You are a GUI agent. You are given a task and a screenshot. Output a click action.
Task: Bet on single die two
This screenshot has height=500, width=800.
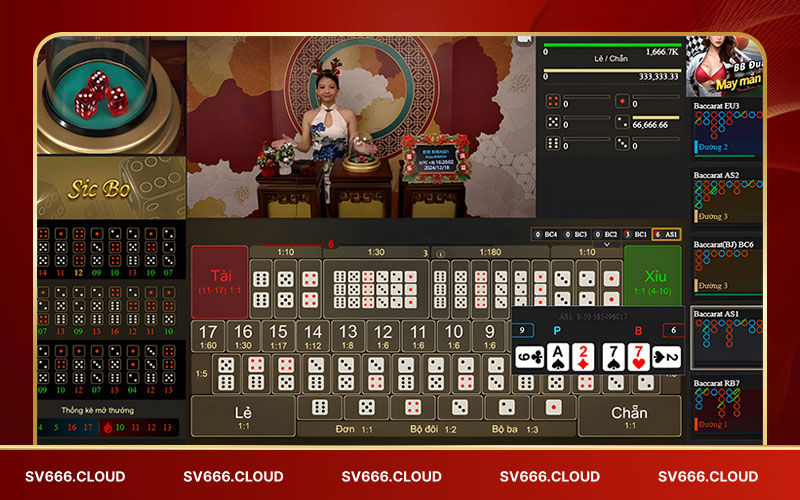click(507, 408)
